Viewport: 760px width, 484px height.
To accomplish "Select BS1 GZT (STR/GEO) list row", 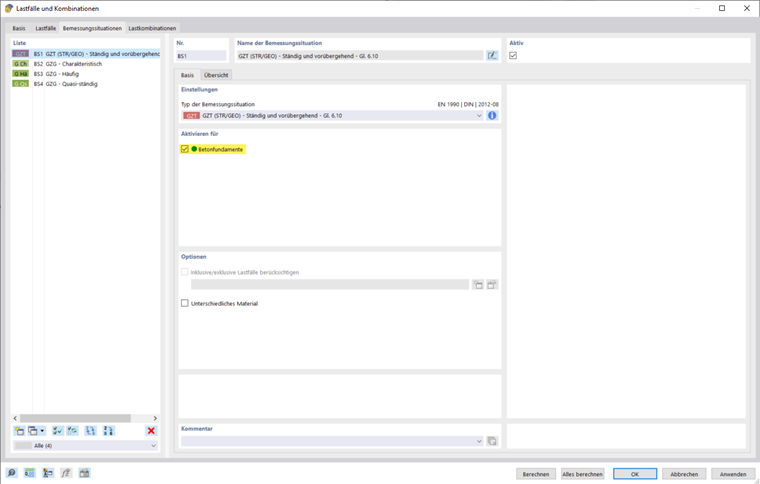I will [86, 54].
